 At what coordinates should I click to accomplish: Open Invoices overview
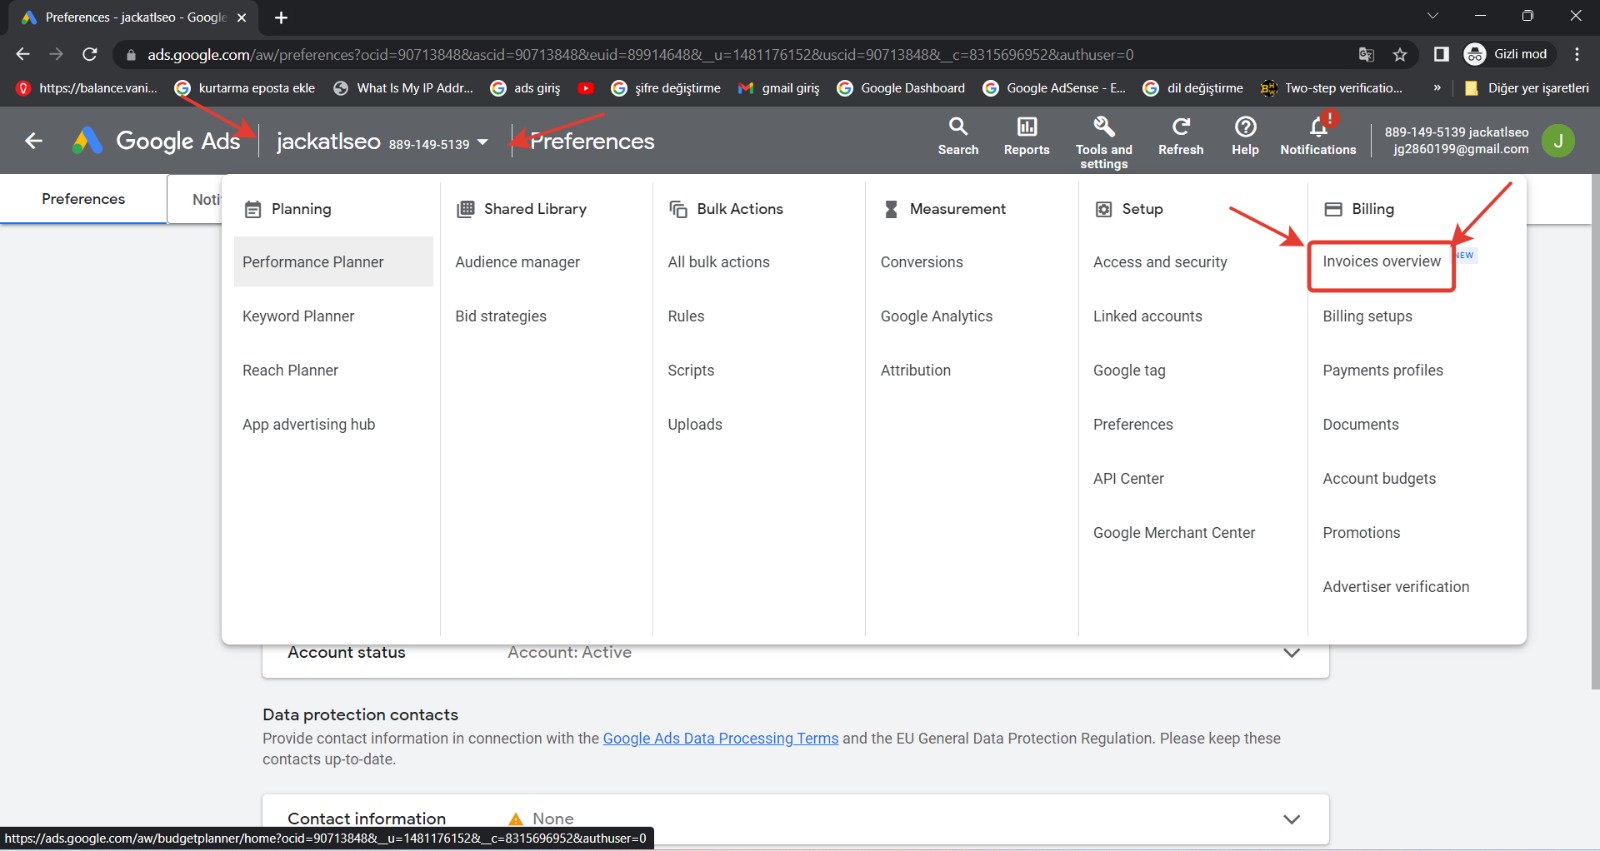coord(1382,261)
